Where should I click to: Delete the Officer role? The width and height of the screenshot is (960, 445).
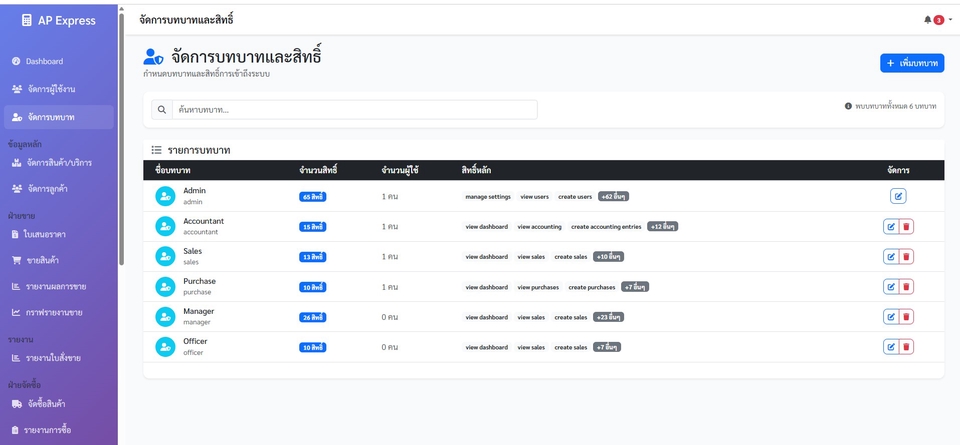click(906, 347)
